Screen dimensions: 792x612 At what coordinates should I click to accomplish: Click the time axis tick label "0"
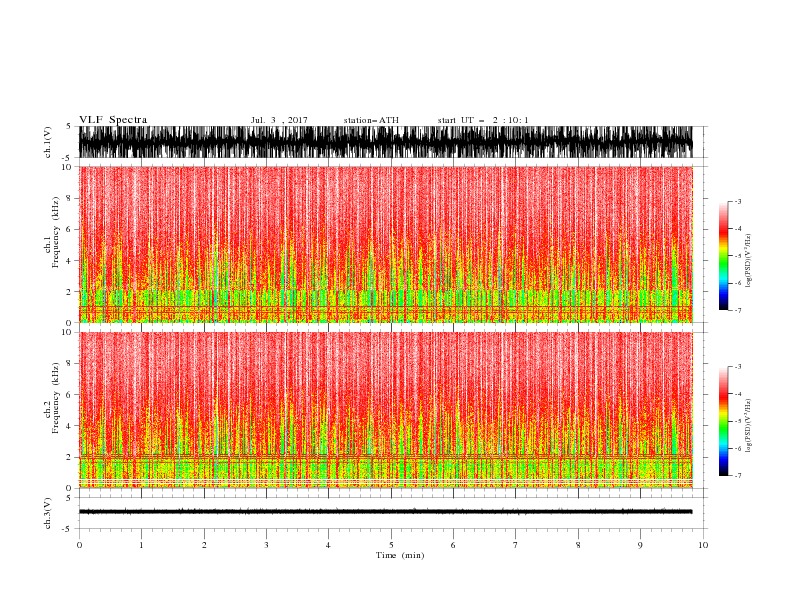79,545
